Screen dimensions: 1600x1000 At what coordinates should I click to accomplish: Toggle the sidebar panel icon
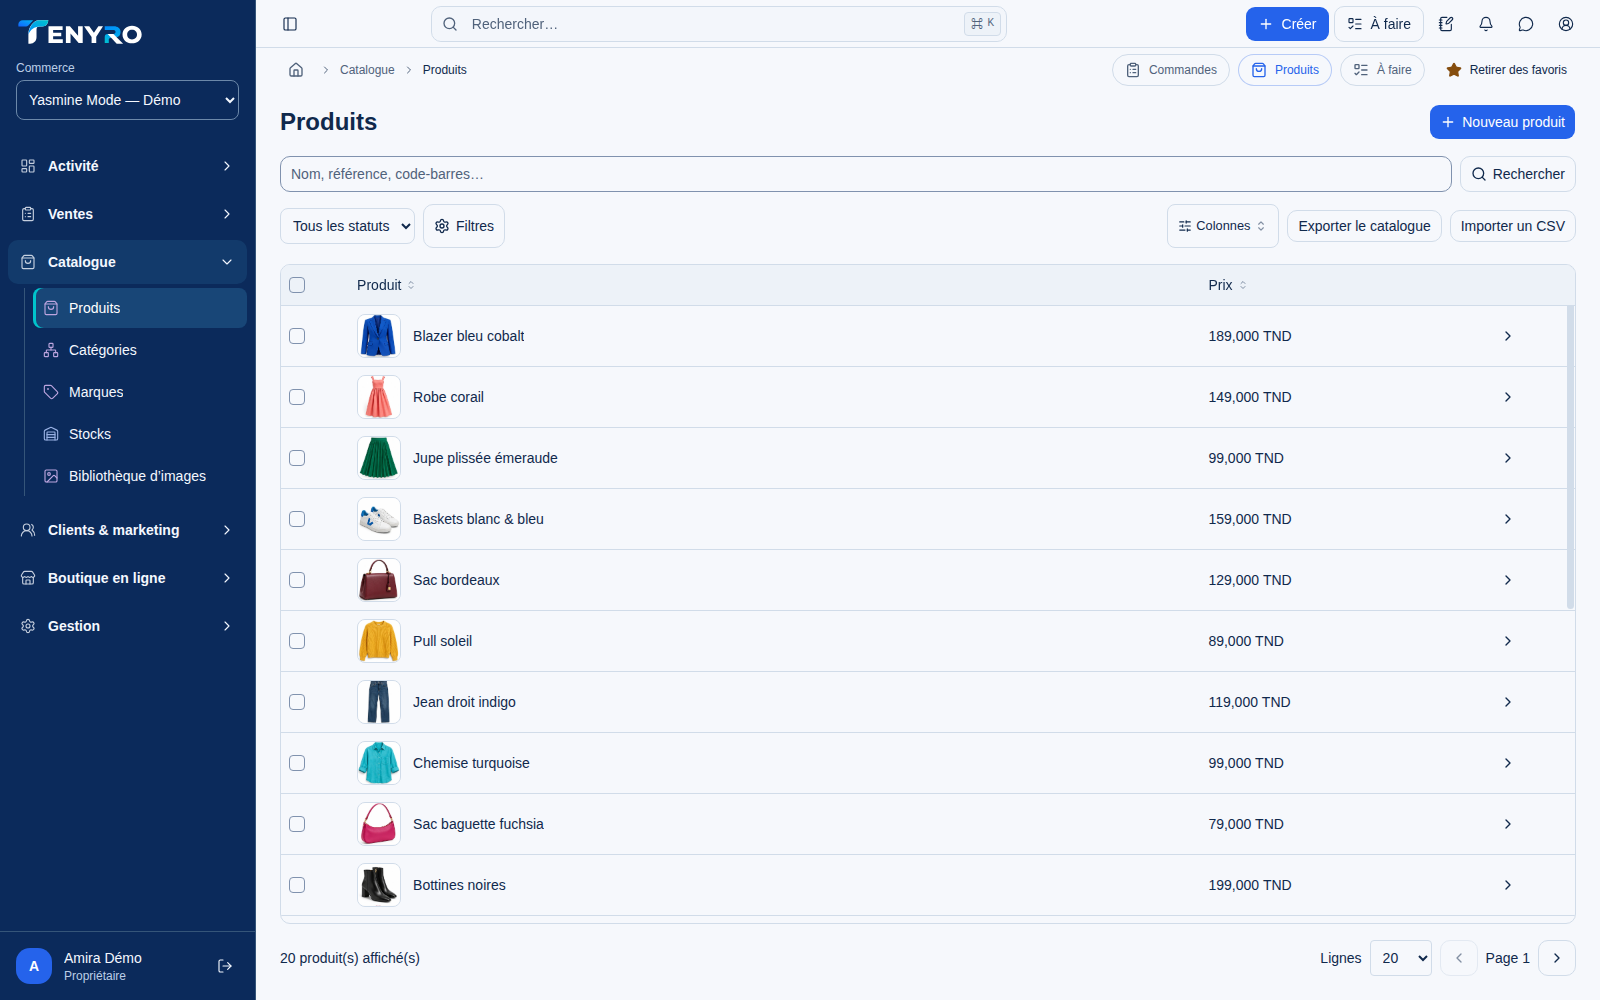coord(290,24)
